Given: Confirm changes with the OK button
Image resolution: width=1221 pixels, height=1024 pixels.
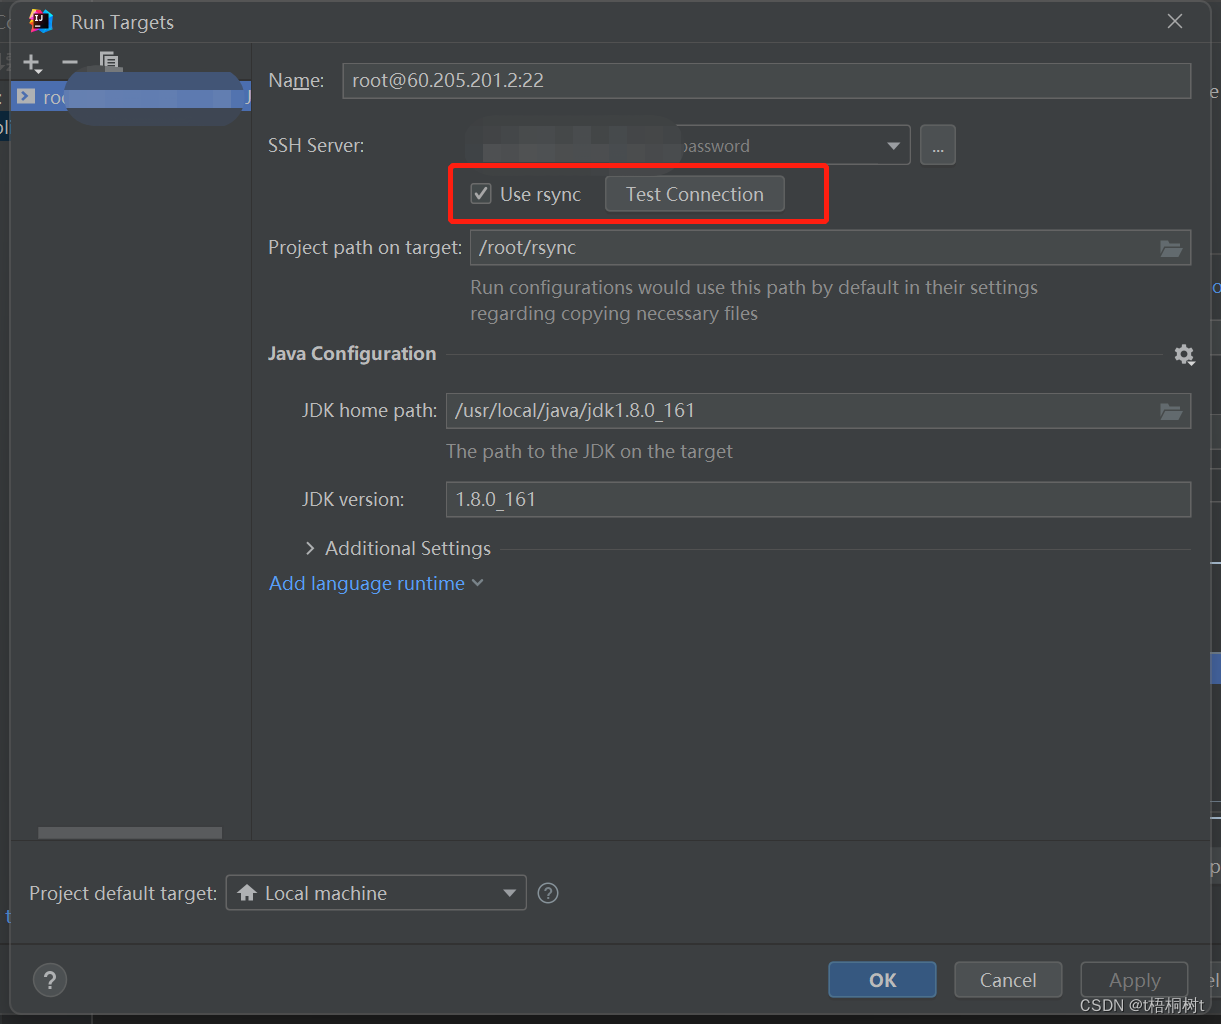Looking at the screenshot, I should (x=881, y=979).
